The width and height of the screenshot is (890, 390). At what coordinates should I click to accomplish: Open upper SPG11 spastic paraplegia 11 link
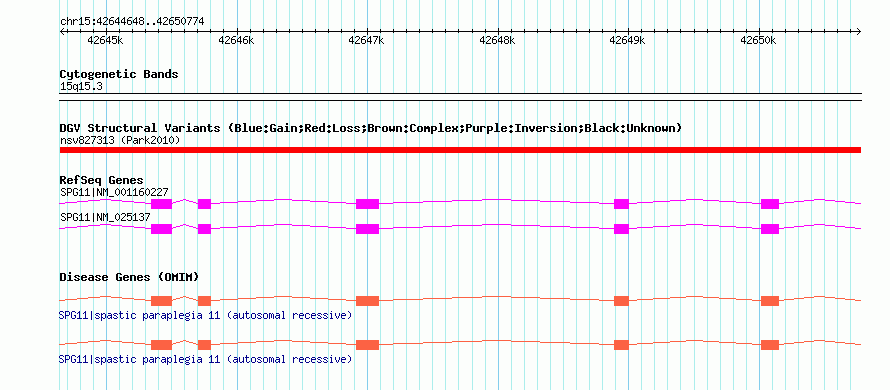pos(205,315)
